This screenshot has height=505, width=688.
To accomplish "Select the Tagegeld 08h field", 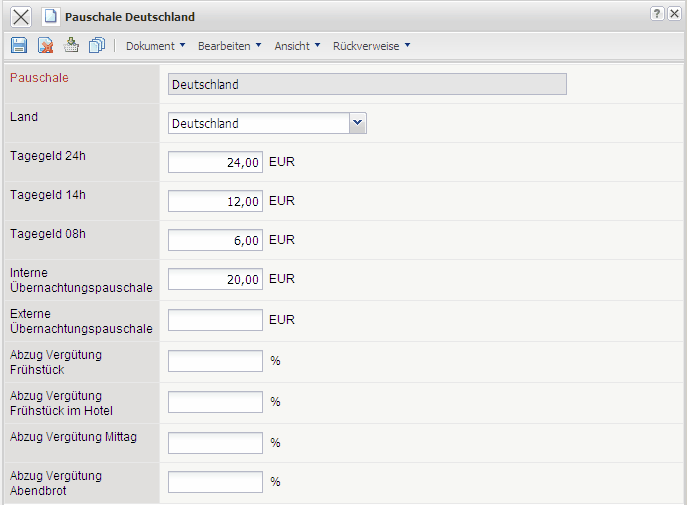I will (x=215, y=240).
